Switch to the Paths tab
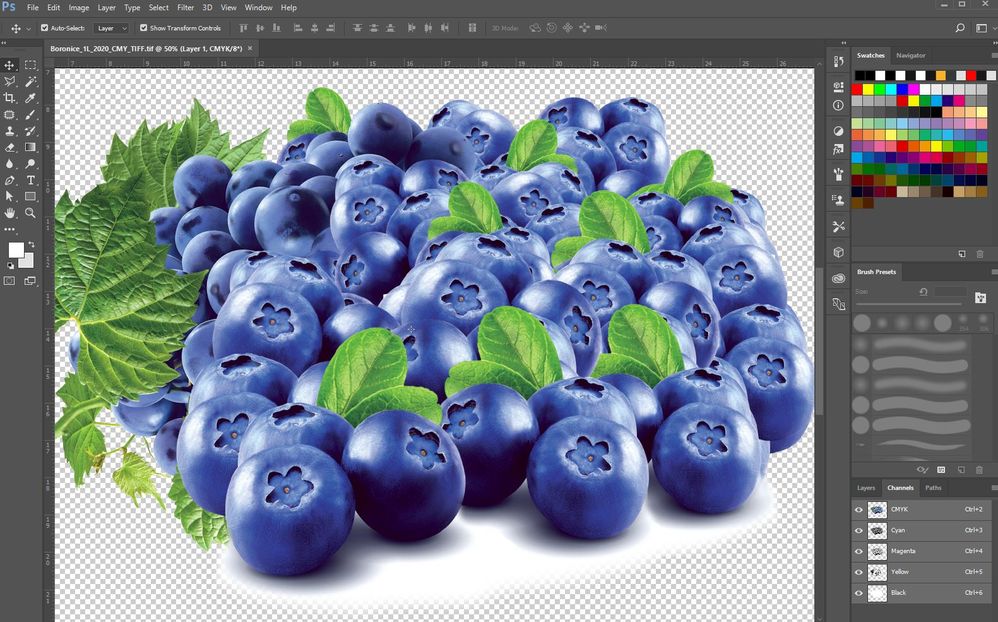 tap(933, 488)
